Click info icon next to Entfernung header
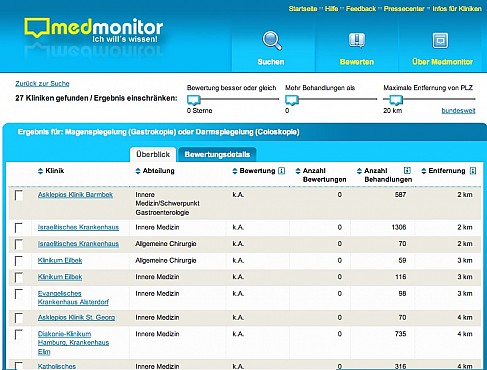The width and height of the screenshot is (487, 370). click(473, 171)
